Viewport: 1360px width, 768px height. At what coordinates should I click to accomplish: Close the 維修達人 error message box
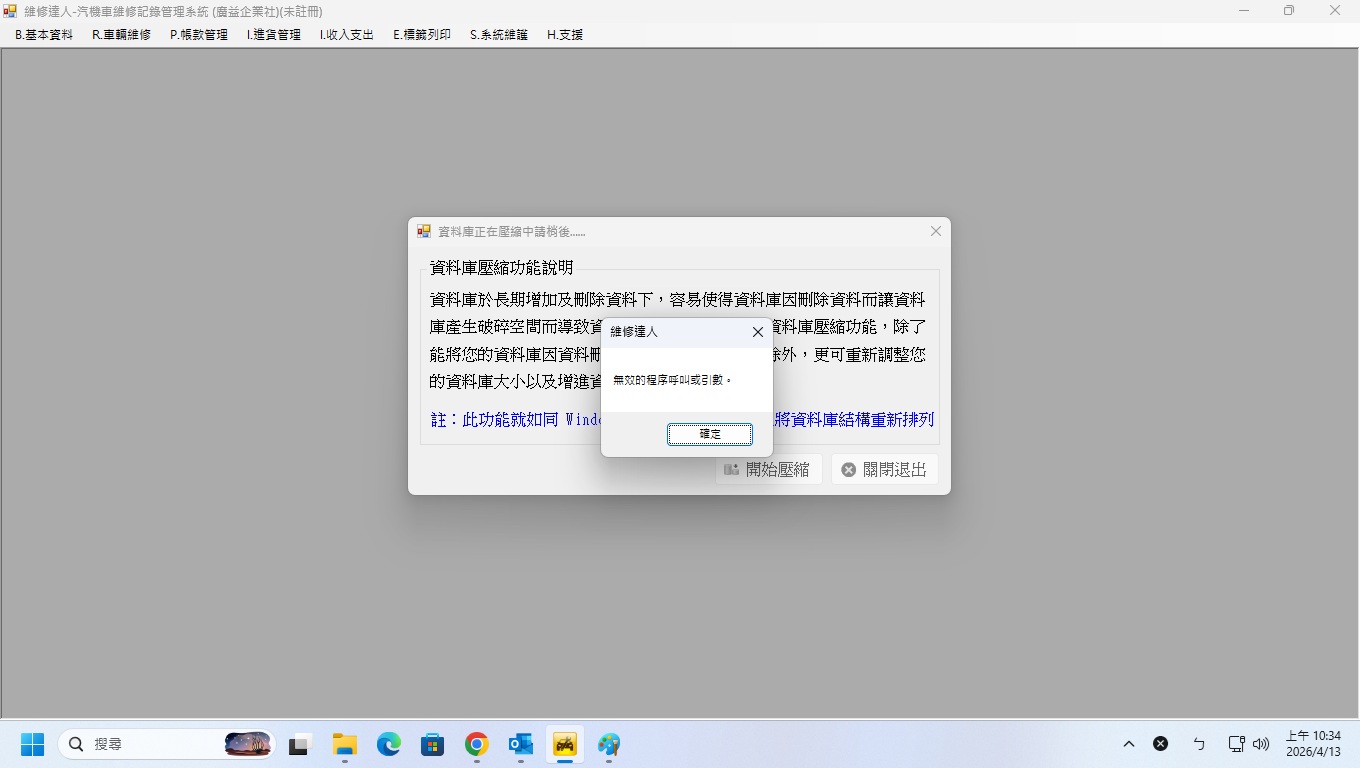757,332
